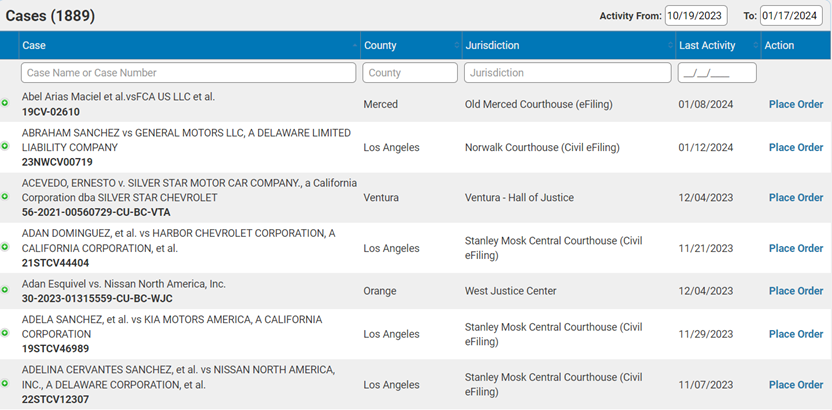
Task: Place Order for the Ventura county case
Action: [795, 198]
